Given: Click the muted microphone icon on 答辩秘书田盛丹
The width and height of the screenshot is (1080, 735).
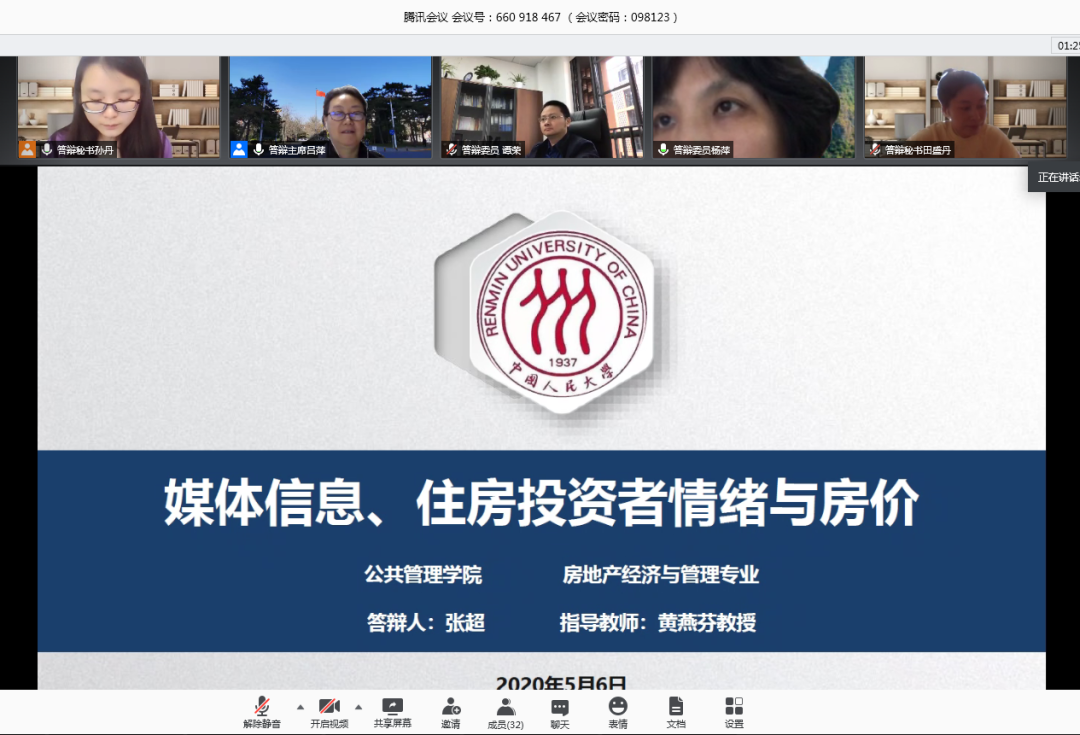Looking at the screenshot, I should pyautogui.click(x=875, y=149).
